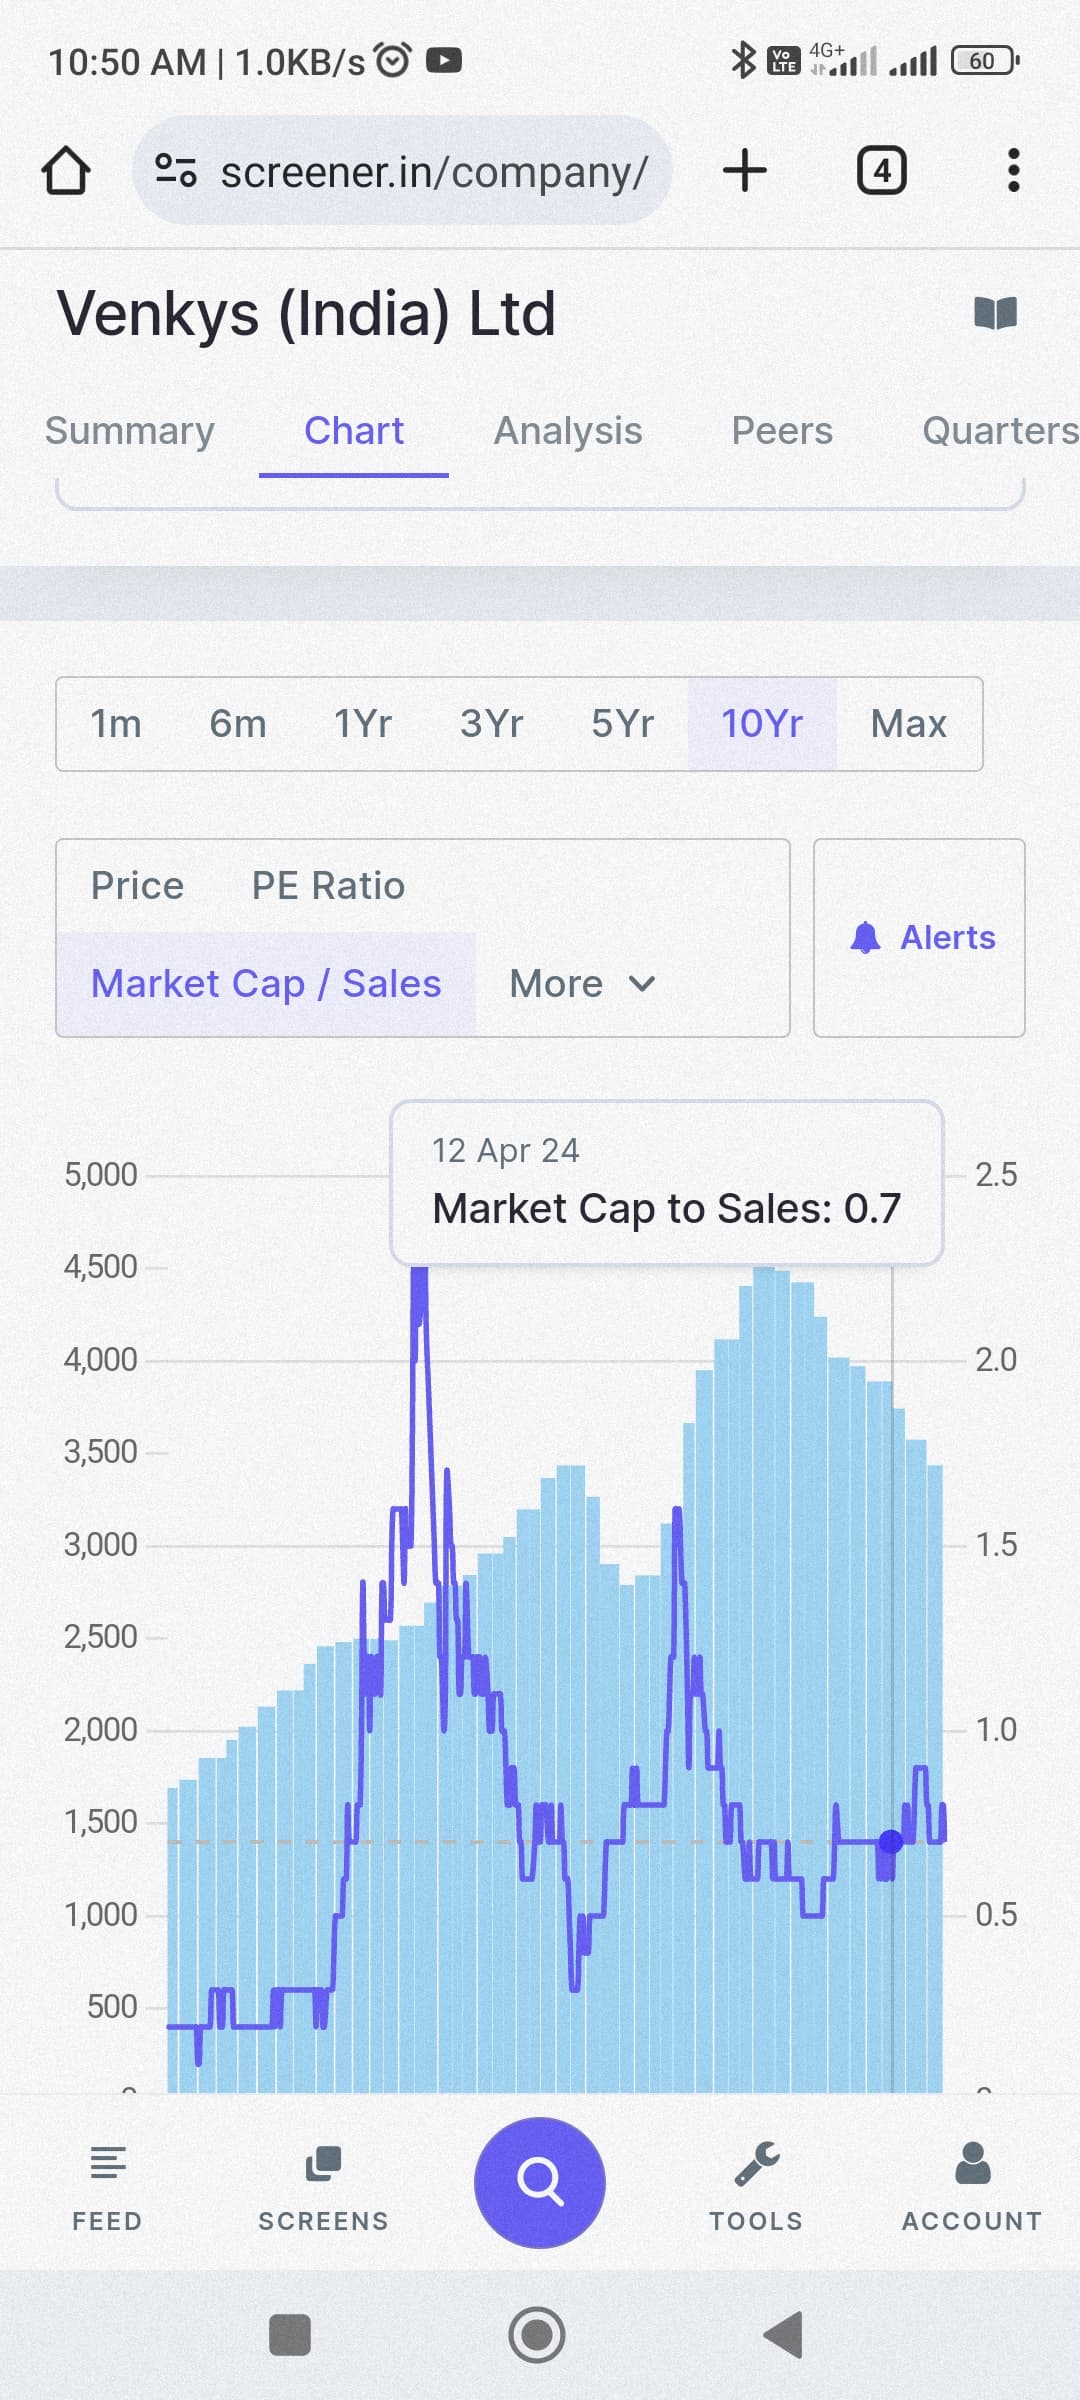The image size is (1080, 2400).
Task: Click the 0.5 right axis label
Action: pos(996,1915)
